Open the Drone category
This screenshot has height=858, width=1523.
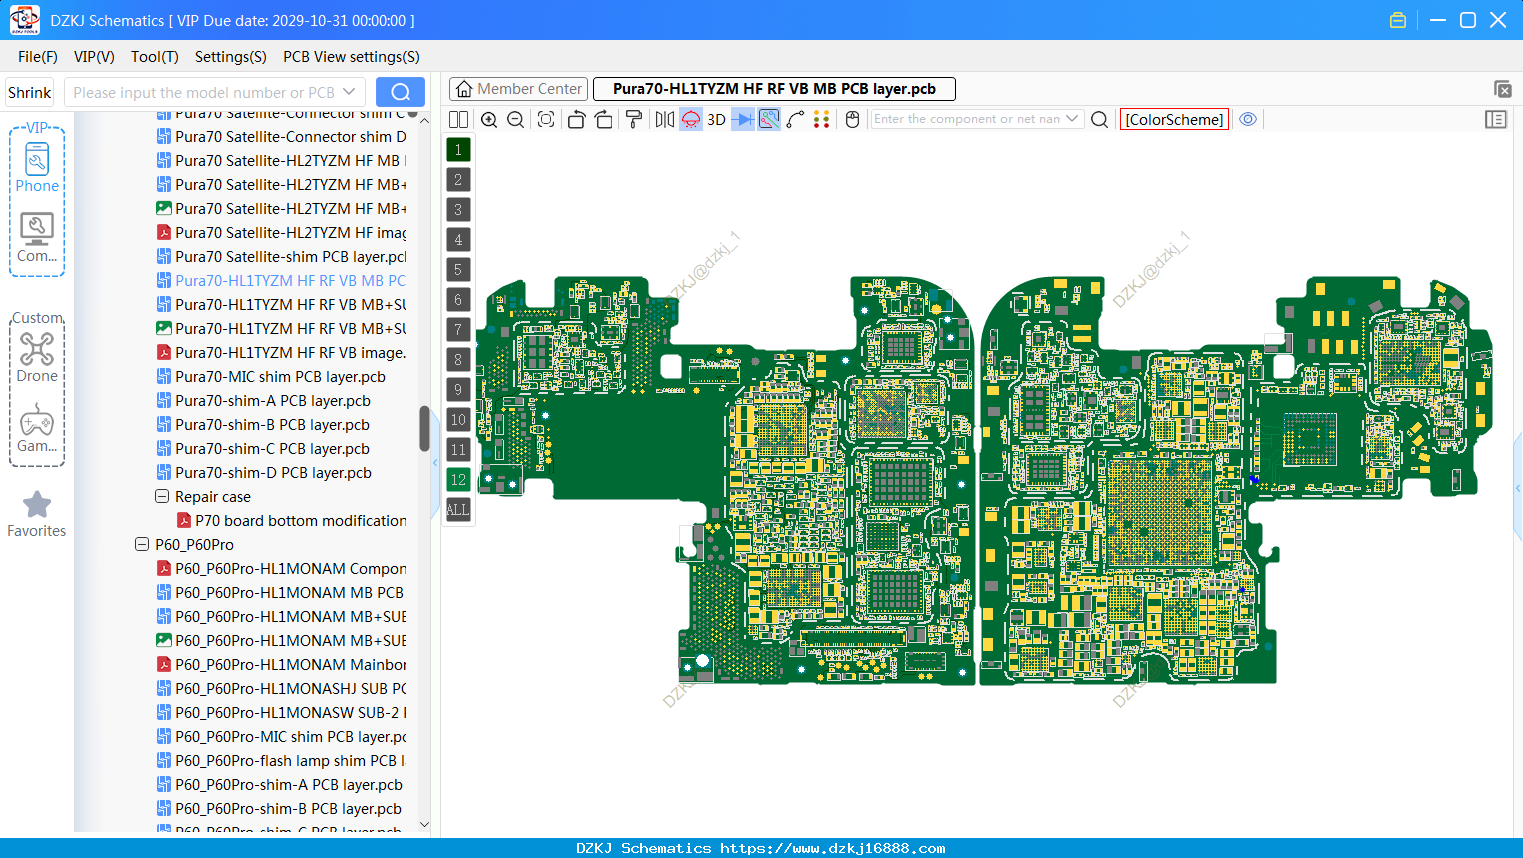pos(37,357)
